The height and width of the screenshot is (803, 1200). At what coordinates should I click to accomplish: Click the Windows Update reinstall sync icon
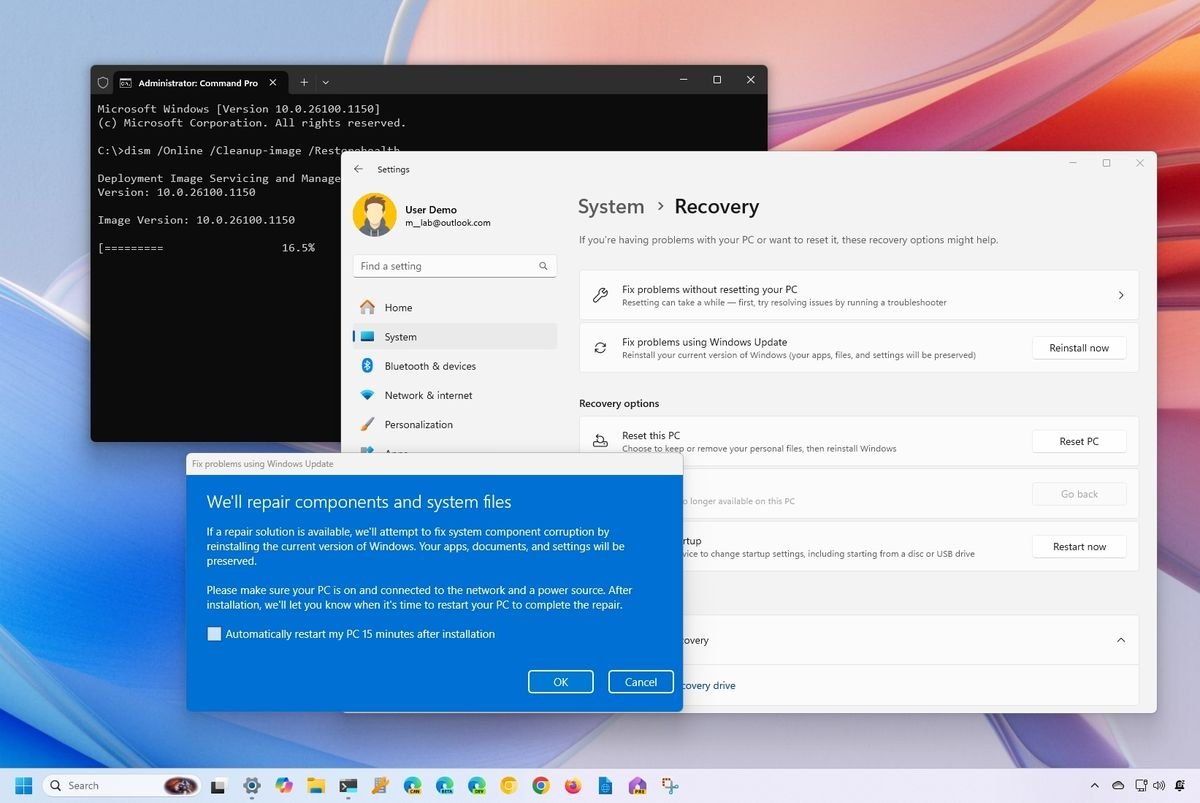[x=600, y=348]
